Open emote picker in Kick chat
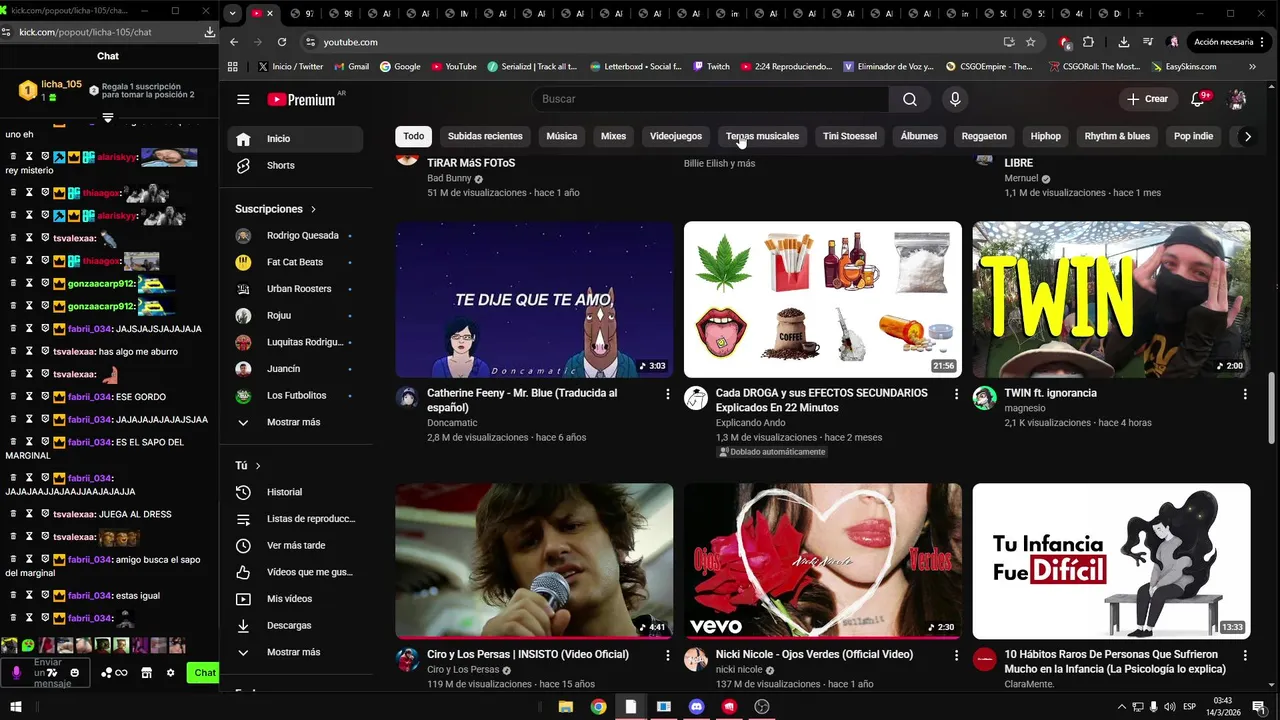This screenshot has height=720, width=1280. [x=74, y=673]
